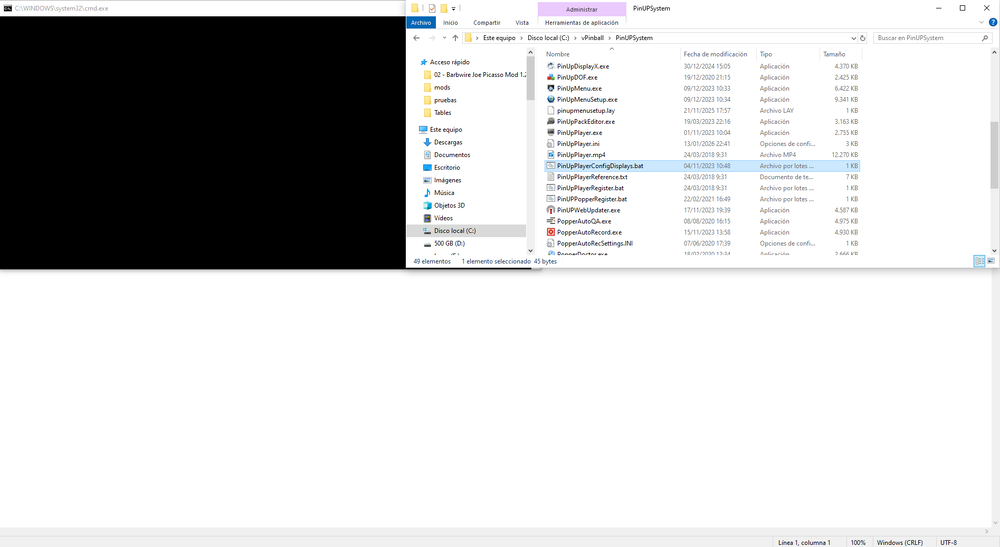1000x547 pixels.
Task: Click the cmd.exe window title bar
Action: [203, 8]
